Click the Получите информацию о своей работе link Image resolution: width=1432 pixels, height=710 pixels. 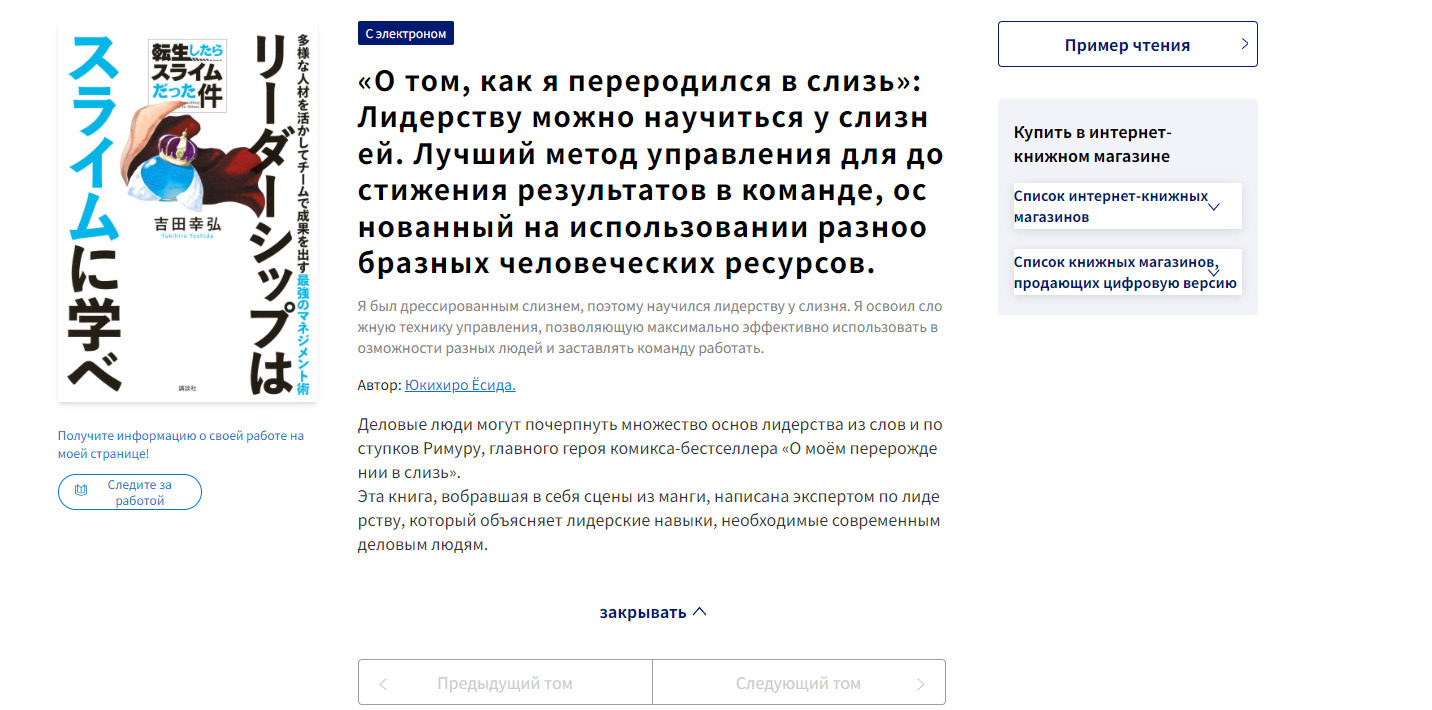[180, 444]
